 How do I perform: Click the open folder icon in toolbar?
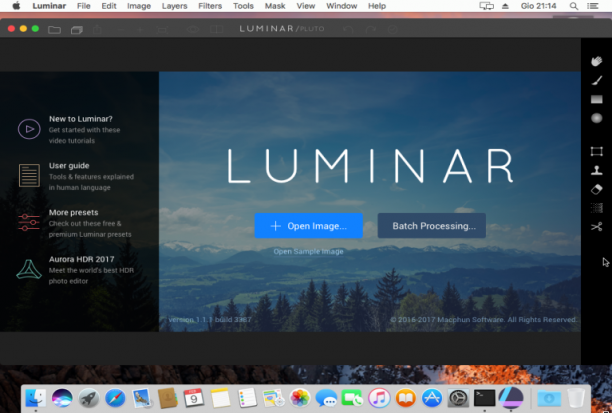point(54,30)
